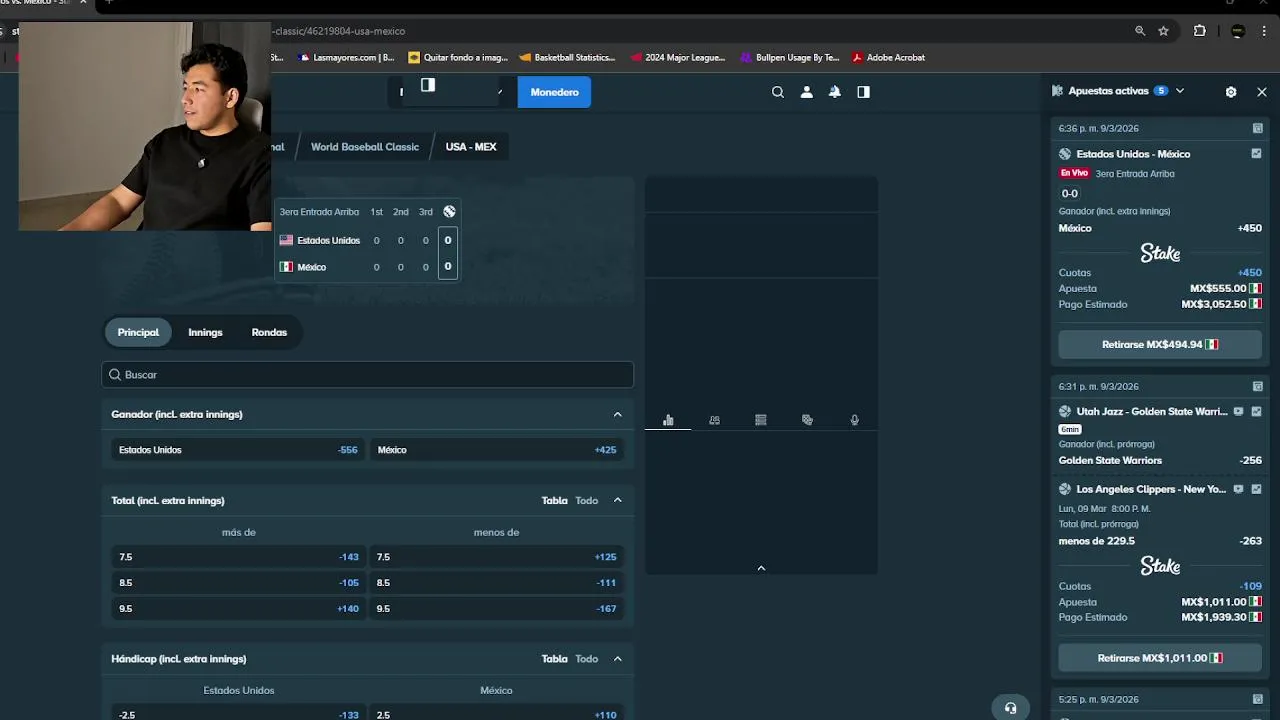
Task: Click Estados Unidos - México bet title
Action: coord(1133,154)
